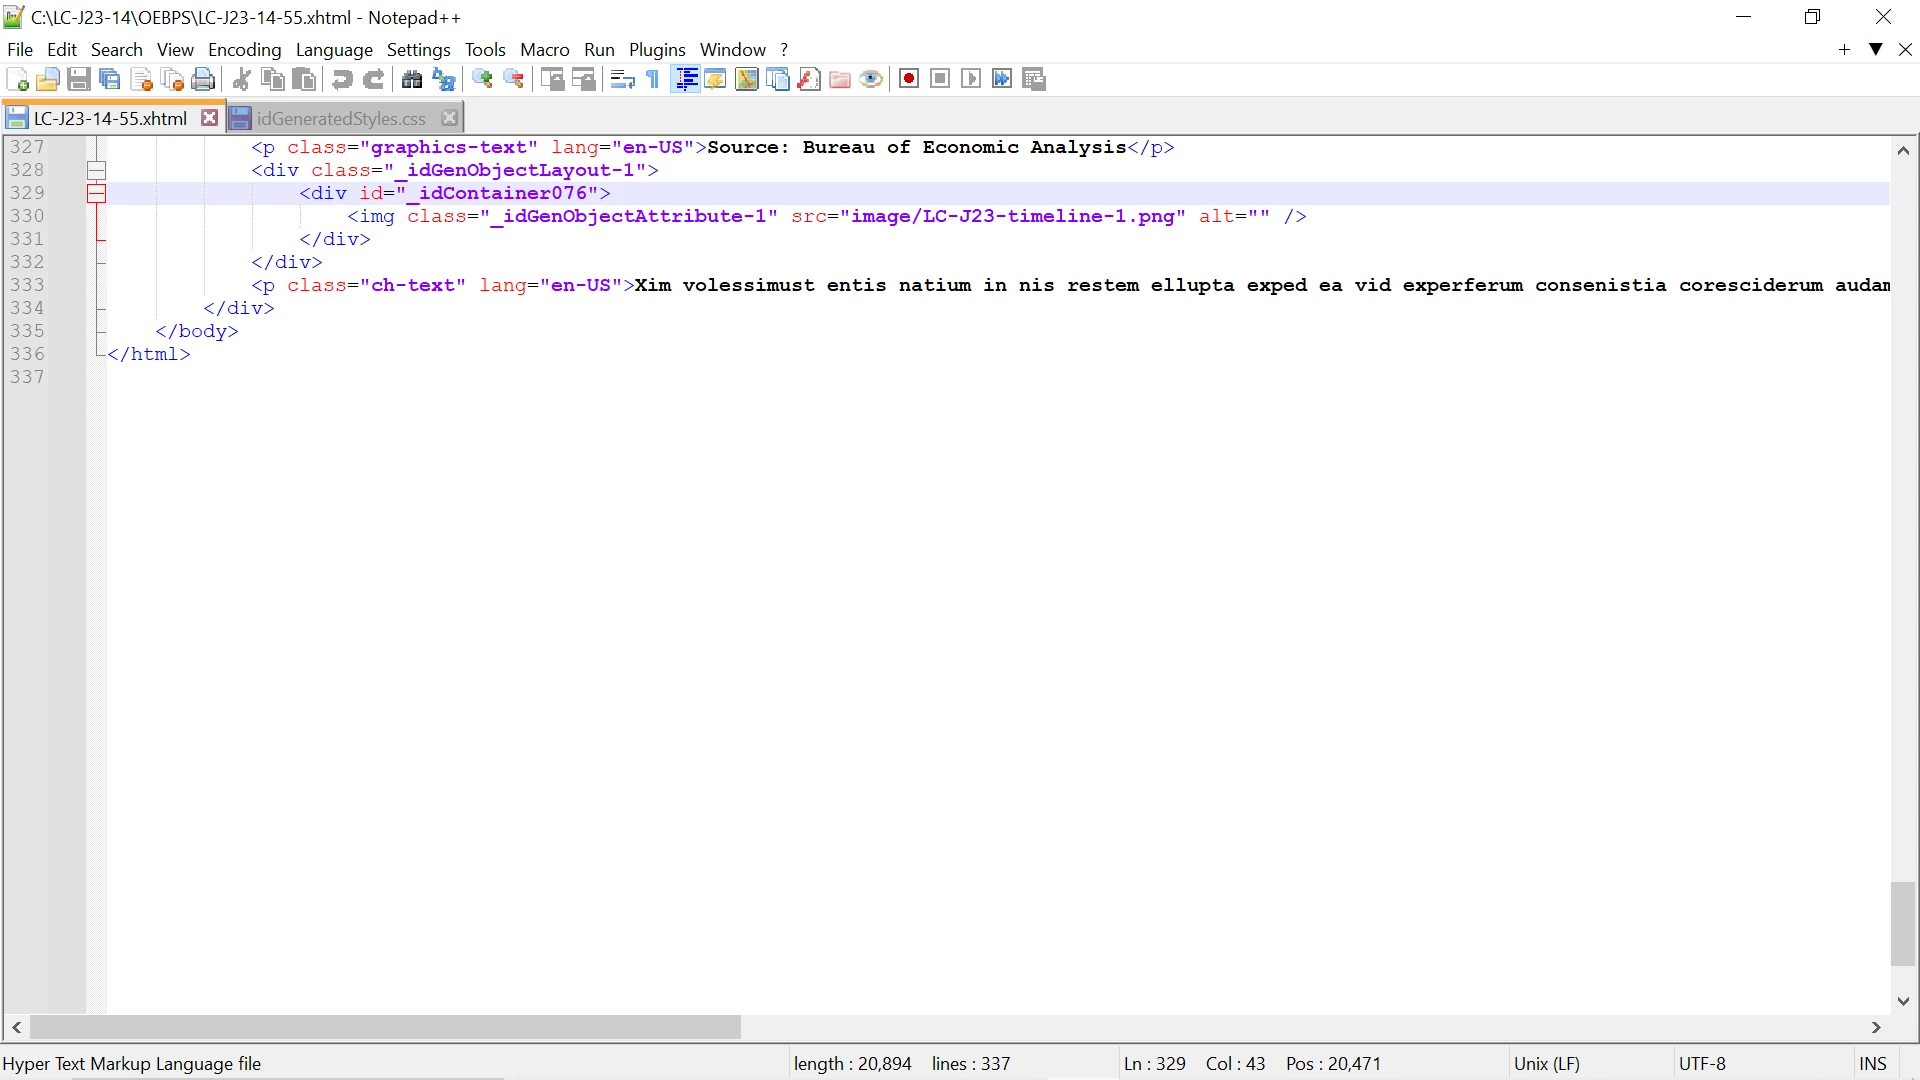Click the Zoom In toolbar icon
Image resolution: width=1920 pixels, height=1080 pixels.
coord(483,79)
